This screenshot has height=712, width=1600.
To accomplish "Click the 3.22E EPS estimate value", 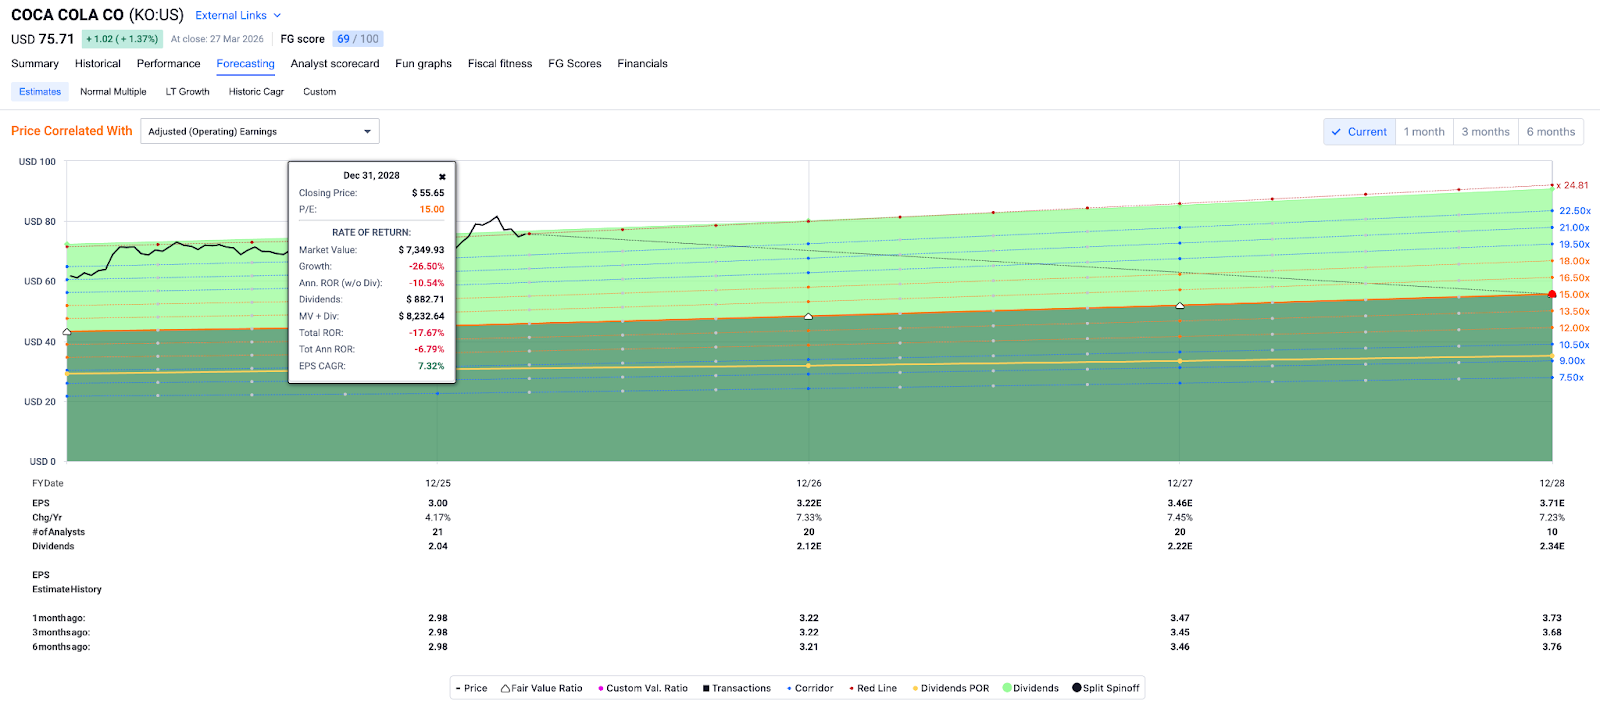I will tap(809, 503).
